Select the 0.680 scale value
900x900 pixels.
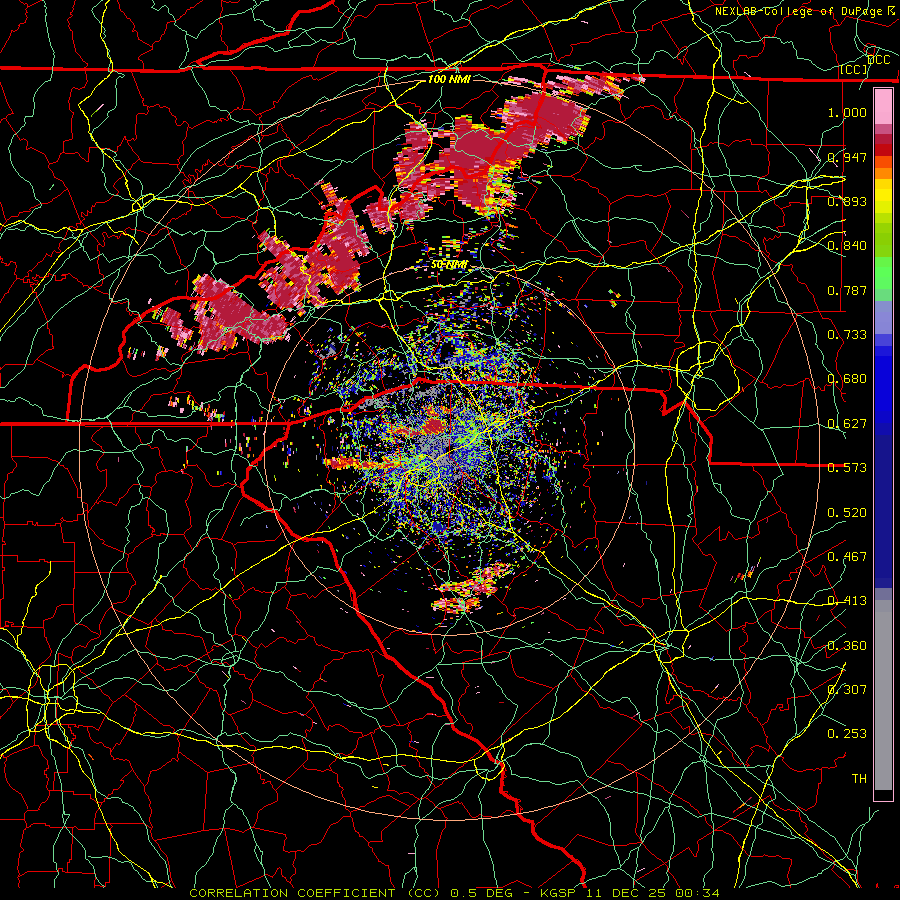tap(847, 379)
